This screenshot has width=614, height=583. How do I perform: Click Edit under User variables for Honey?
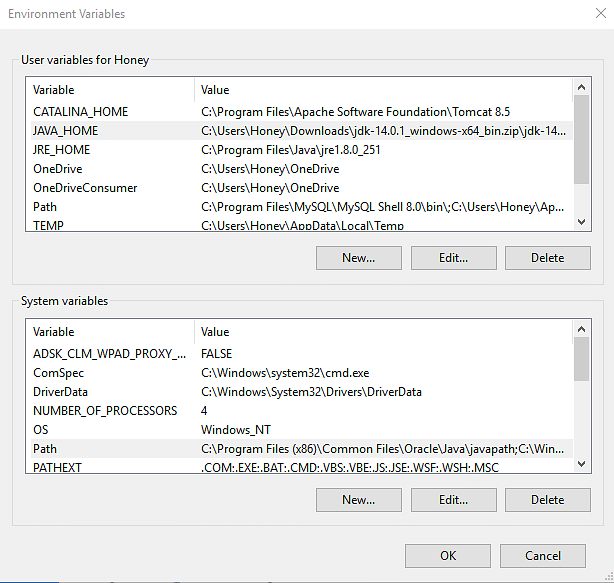click(x=453, y=258)
